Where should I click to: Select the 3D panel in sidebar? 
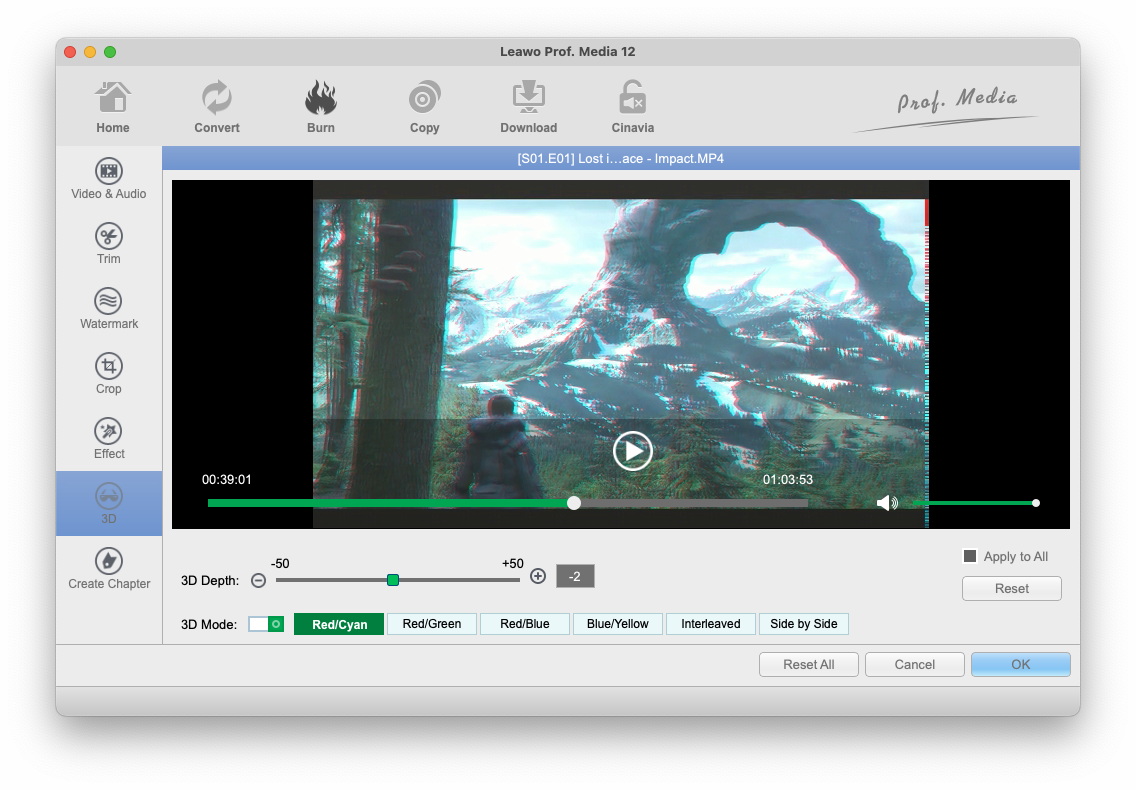(x=109, y=504)
